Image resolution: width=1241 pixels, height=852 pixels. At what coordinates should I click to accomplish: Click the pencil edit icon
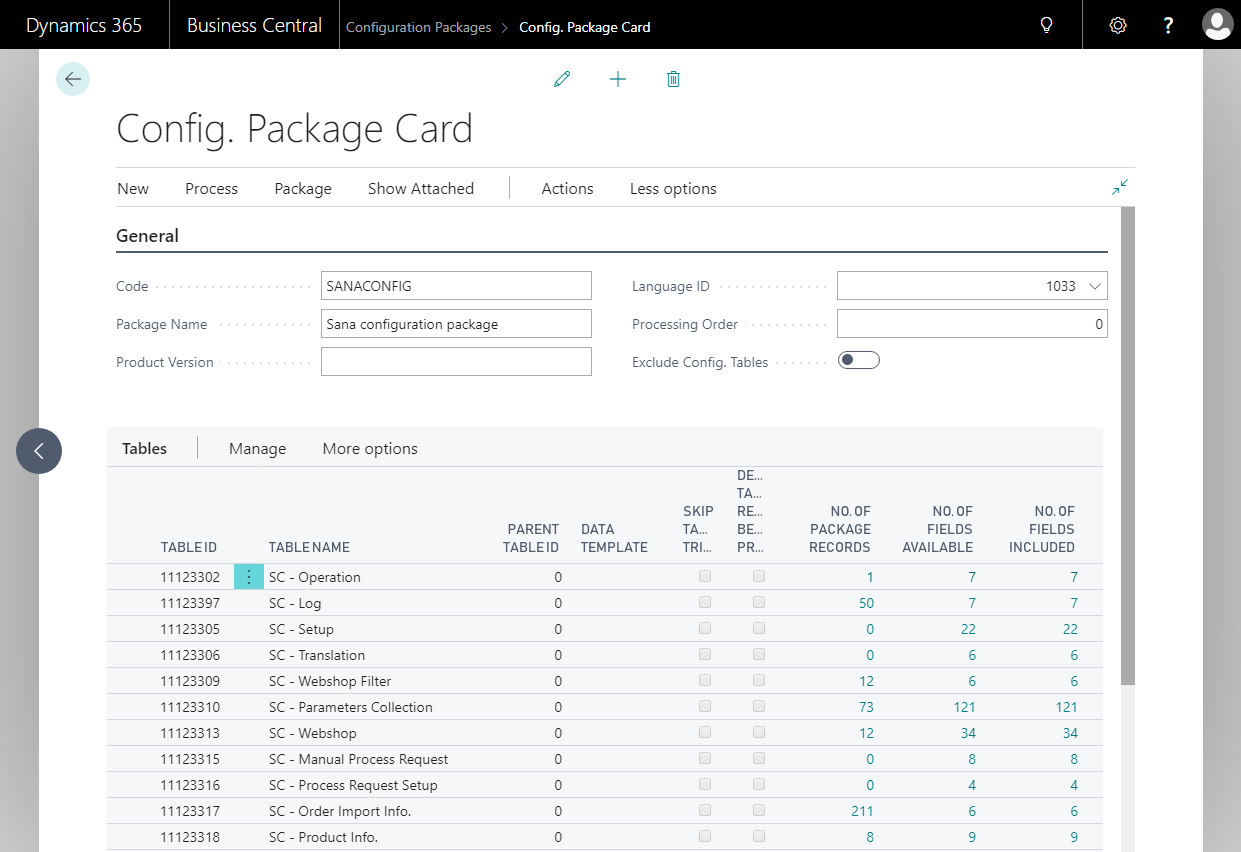coord(562,79)
